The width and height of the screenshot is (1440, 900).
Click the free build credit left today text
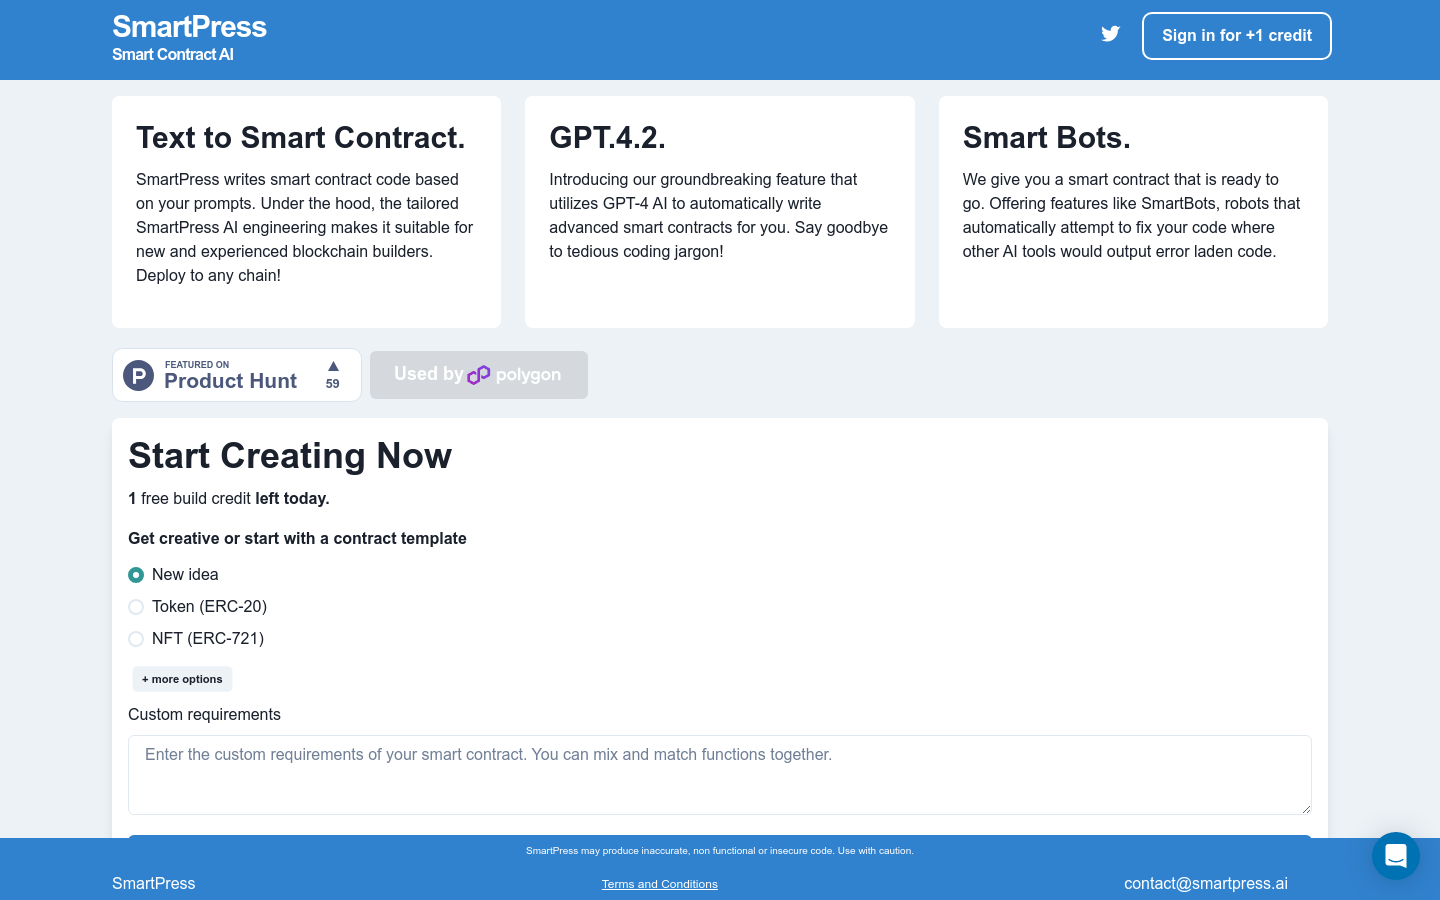point(229,498)
